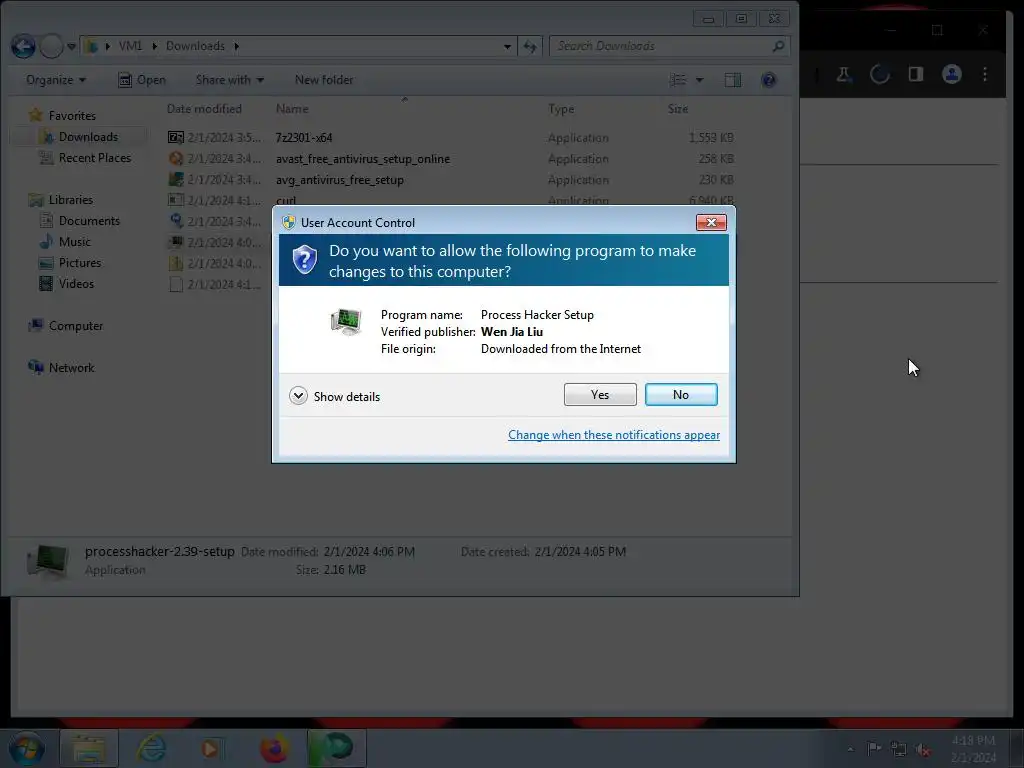Click Yes in User Account Control dialog

coord(600,394)
